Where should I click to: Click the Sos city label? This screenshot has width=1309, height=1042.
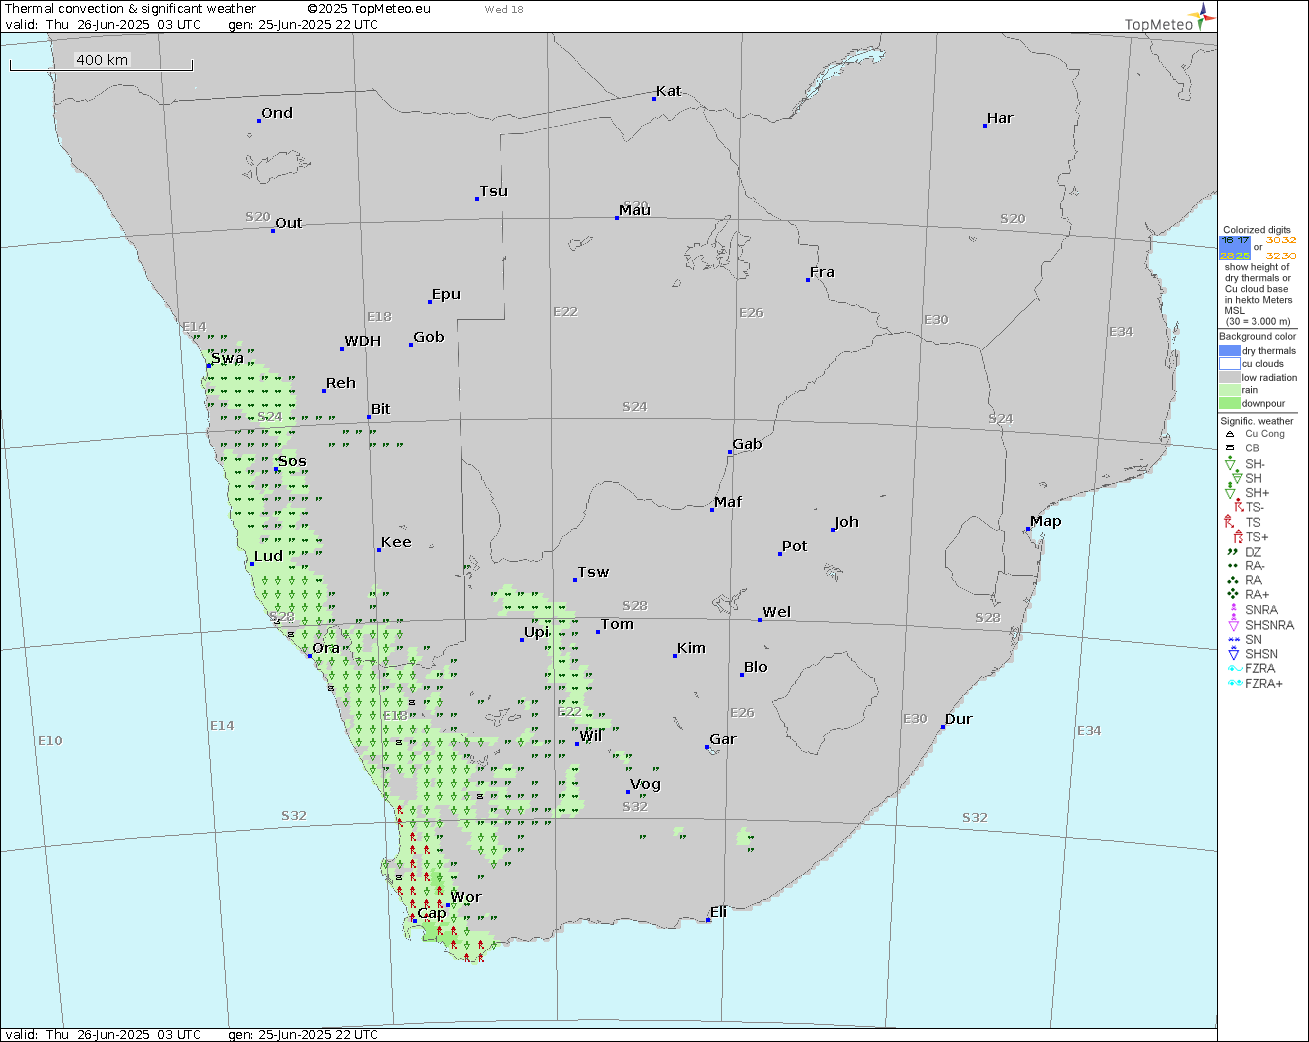pos(292,461)
